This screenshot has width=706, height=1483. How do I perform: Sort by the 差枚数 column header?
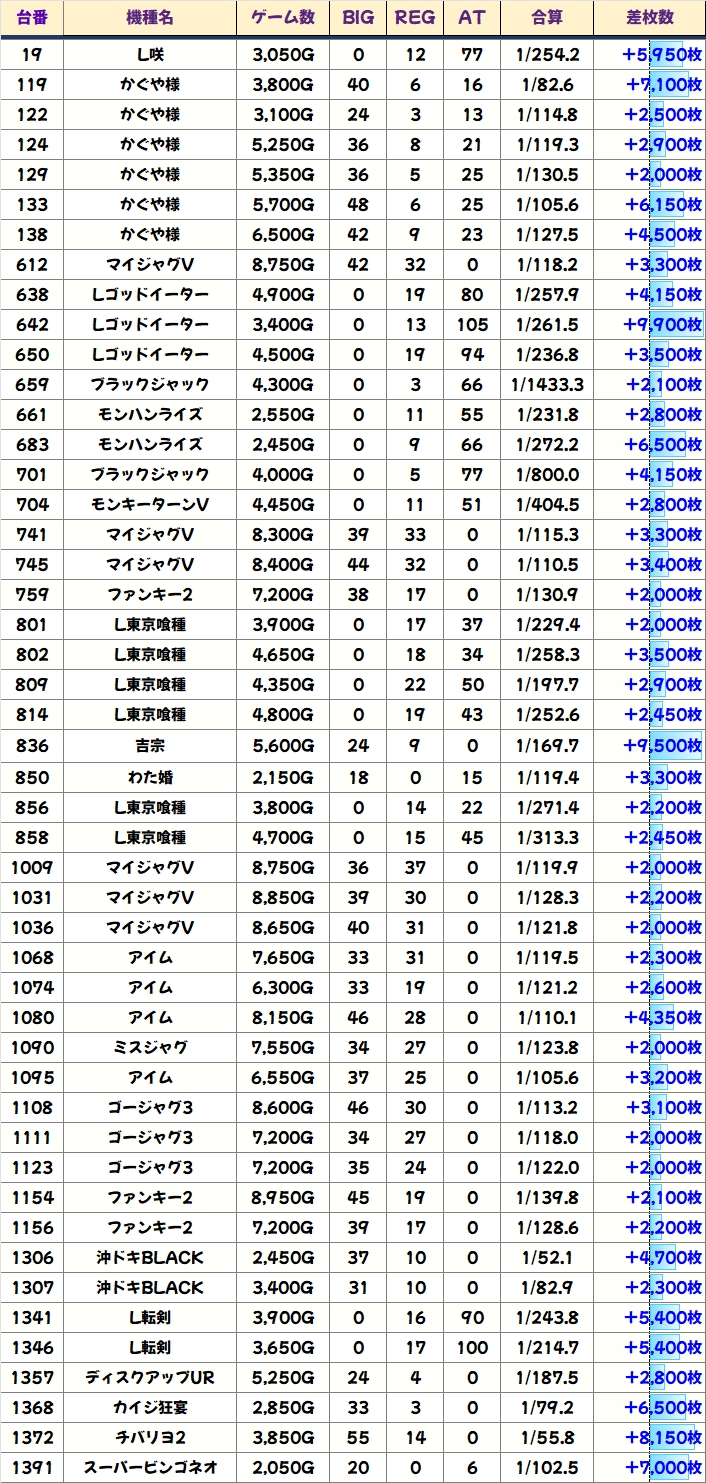pos(649,18)
